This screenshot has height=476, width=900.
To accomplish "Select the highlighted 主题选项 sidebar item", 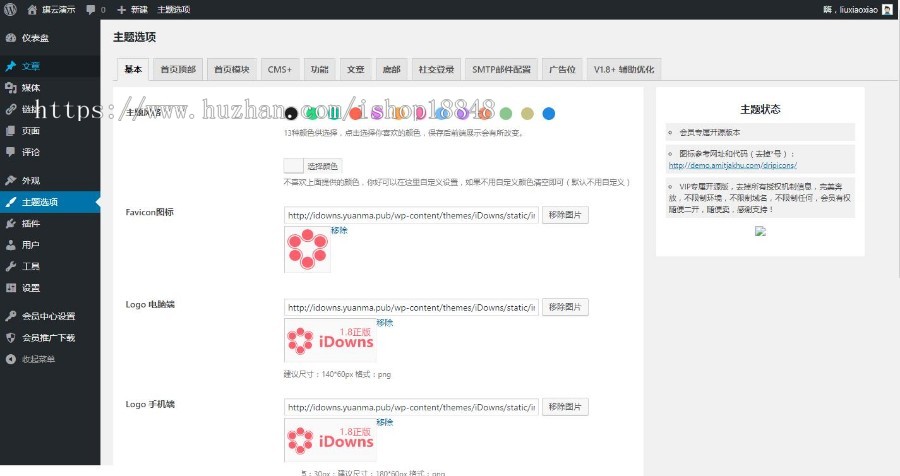I will pyautogui.click(x=50, y=202).
